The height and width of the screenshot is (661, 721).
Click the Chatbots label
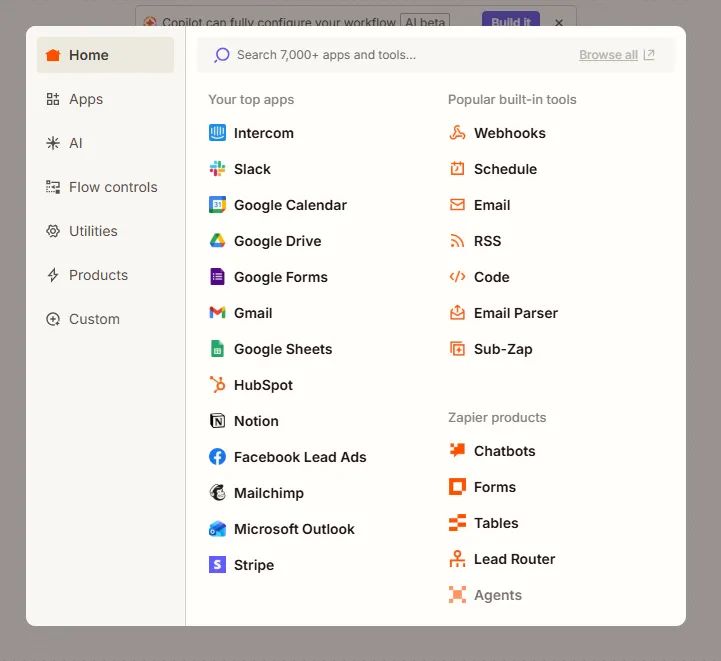tap(504, 451)
